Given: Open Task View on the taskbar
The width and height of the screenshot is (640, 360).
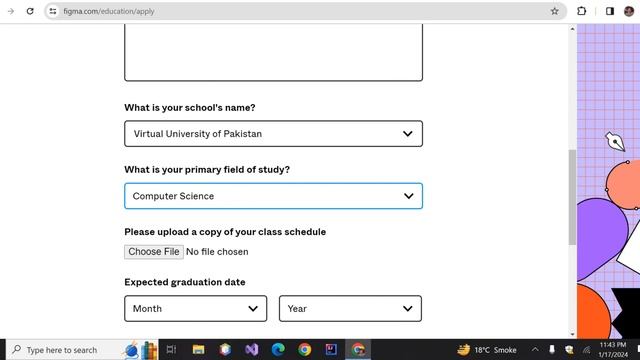Looking at the screenshot, I should pyautogui.click(x=171, y=349).
